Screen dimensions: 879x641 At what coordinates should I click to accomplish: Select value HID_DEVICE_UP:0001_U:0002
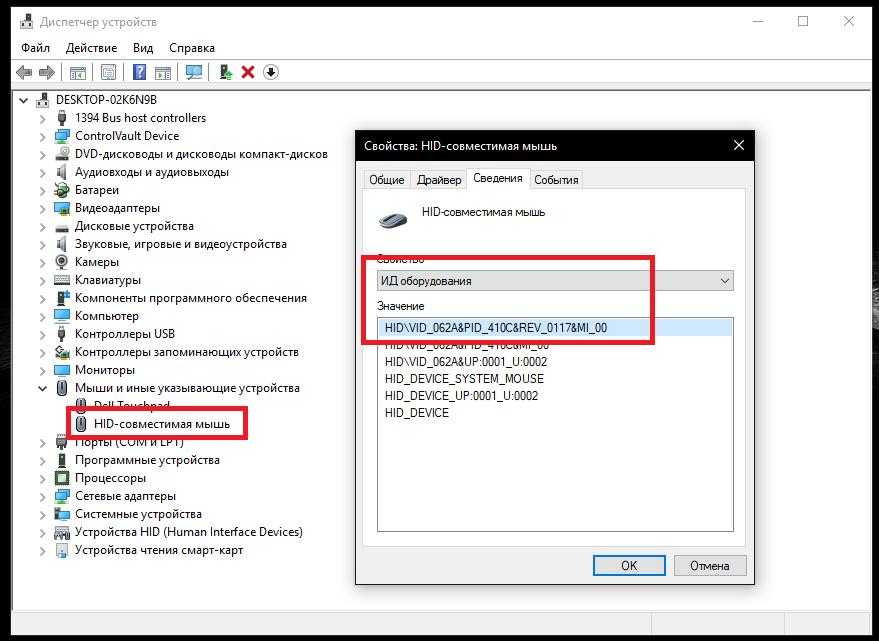461,395
